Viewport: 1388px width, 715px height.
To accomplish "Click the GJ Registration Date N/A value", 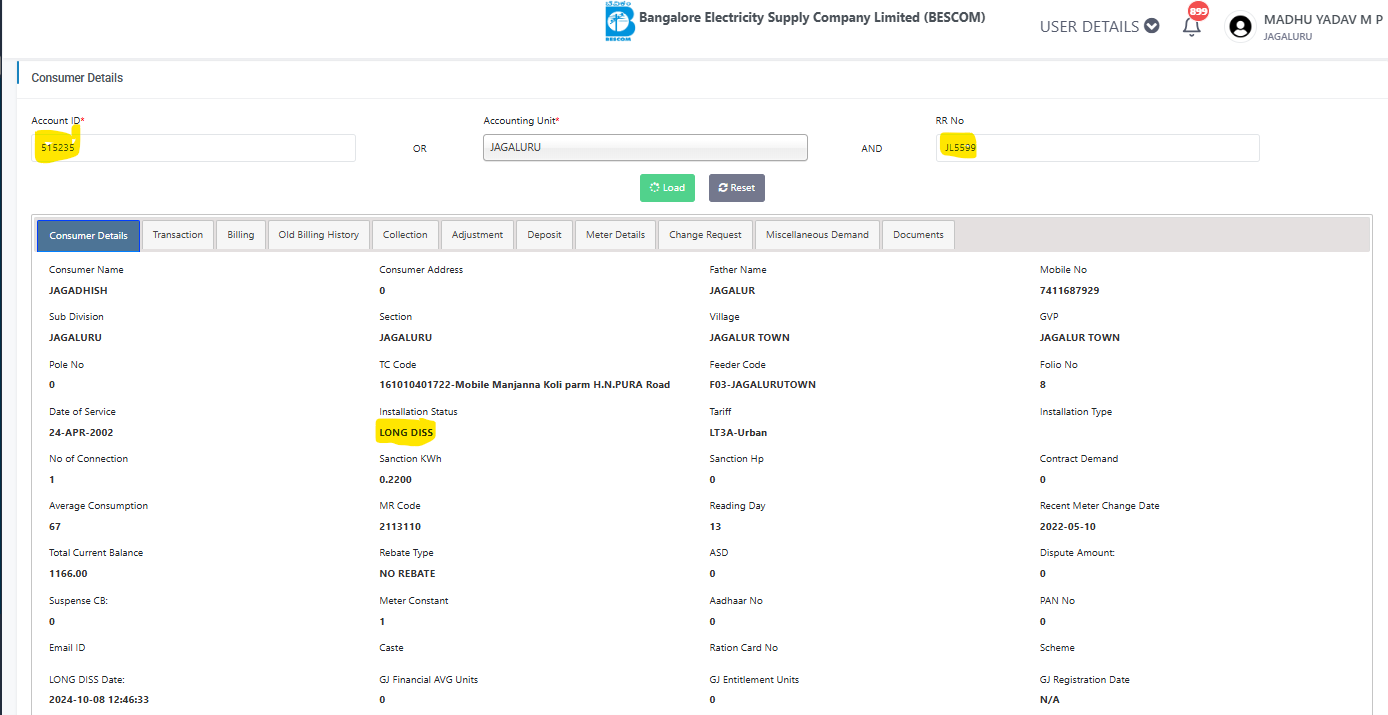I will pos(1049,700).
